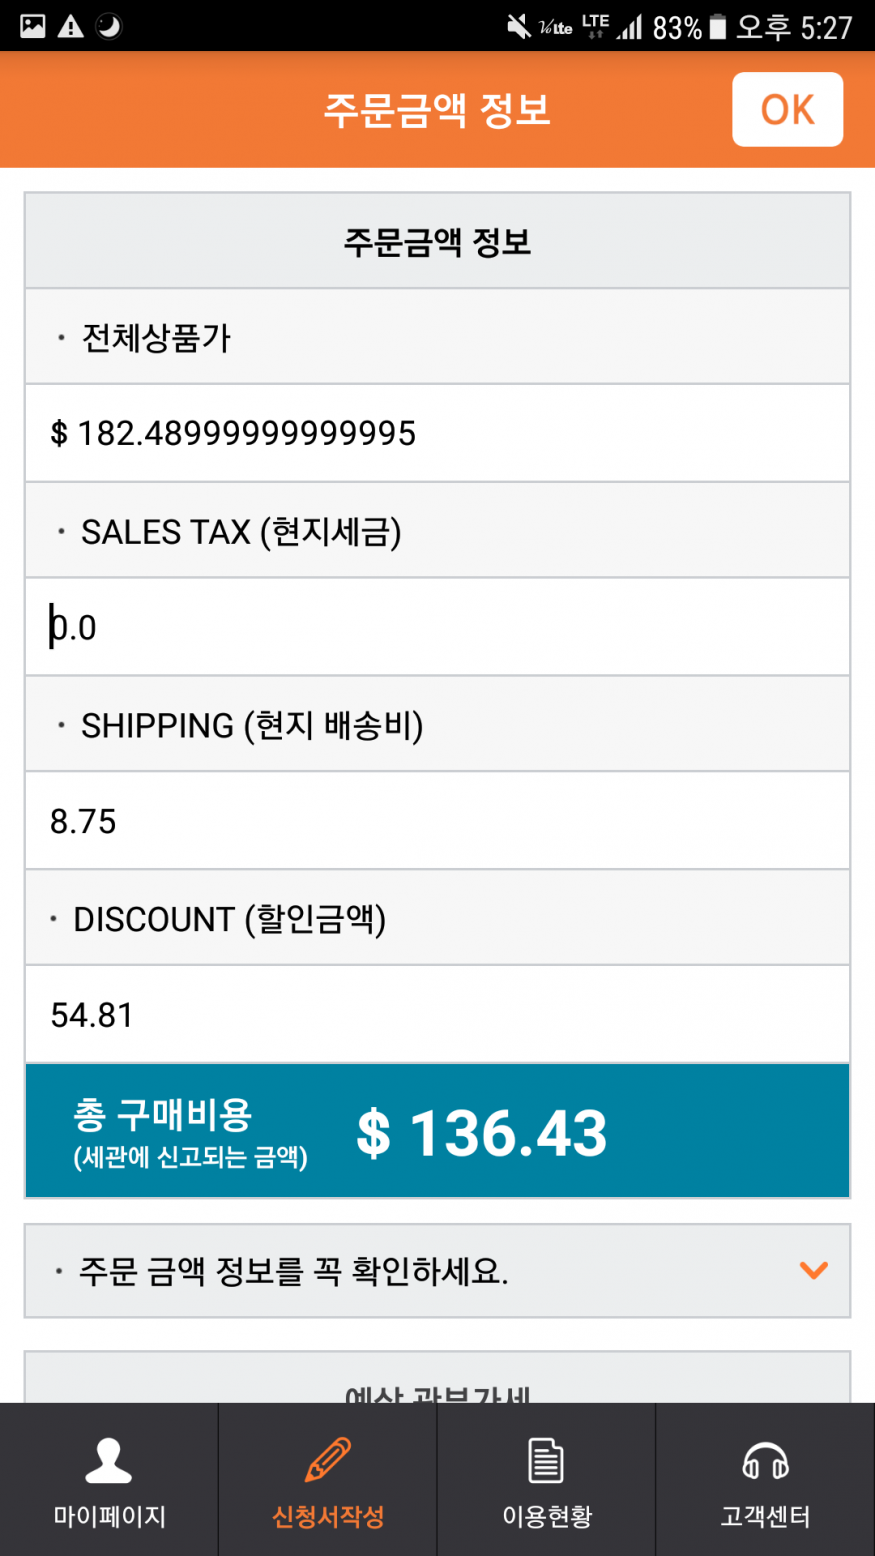Screen dimensions: 875x1556
Task: Tap the total product price field
Action: click(437, 433)
